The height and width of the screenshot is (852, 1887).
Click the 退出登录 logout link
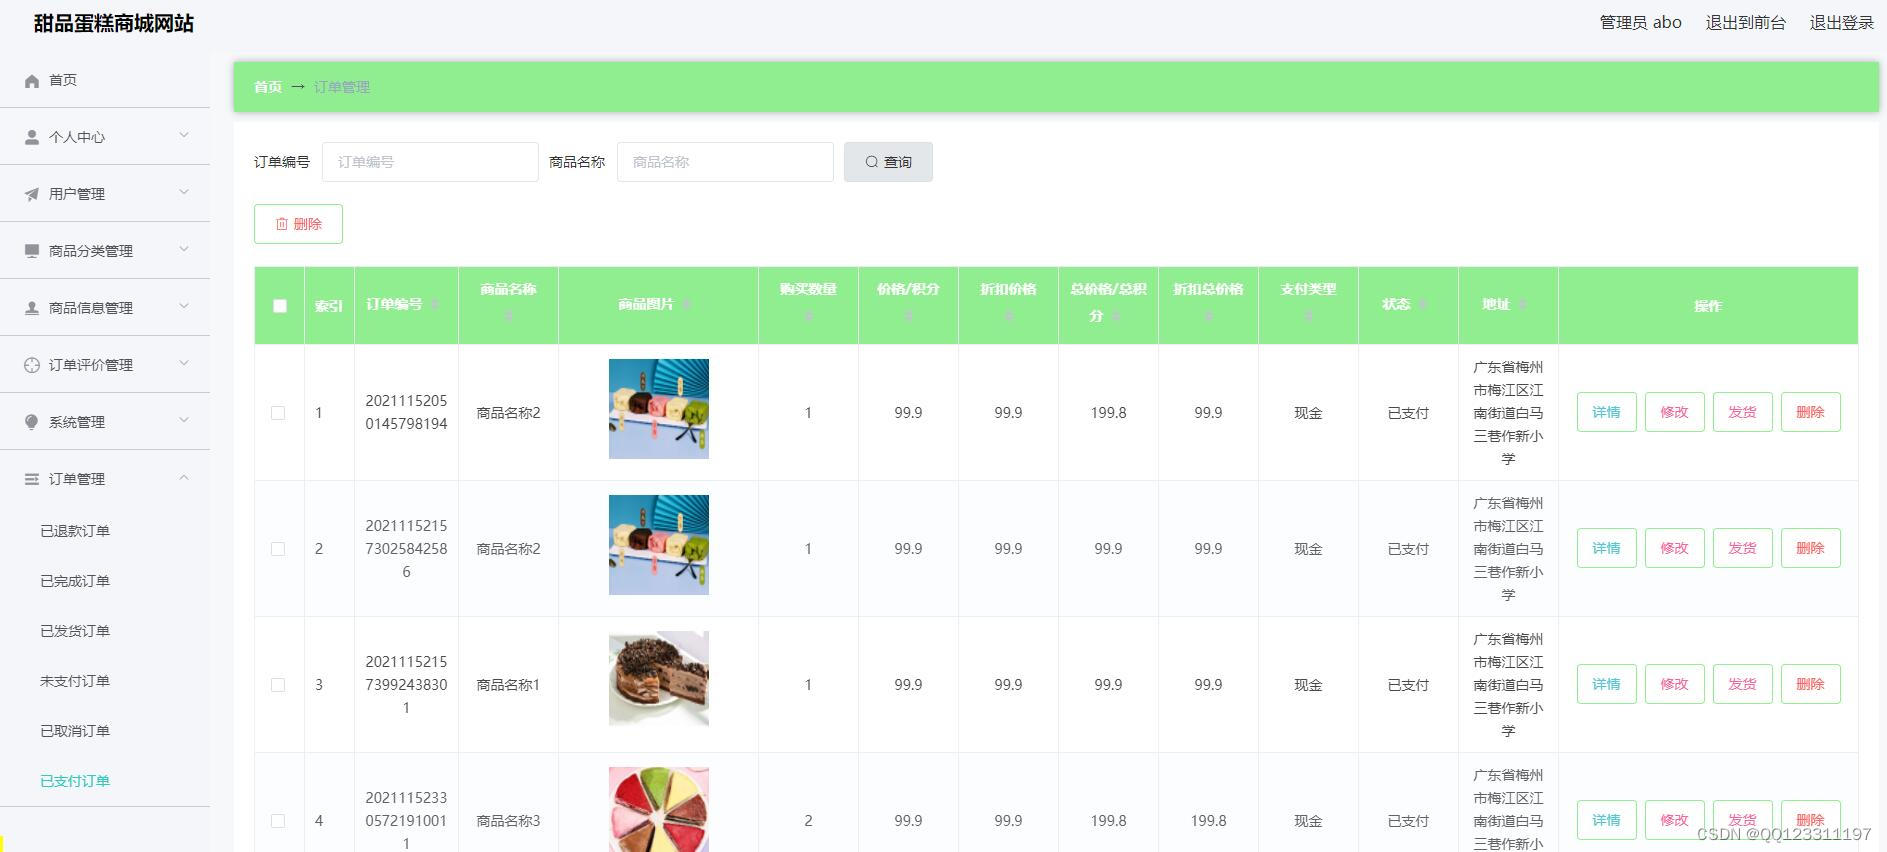(1841, 23)
